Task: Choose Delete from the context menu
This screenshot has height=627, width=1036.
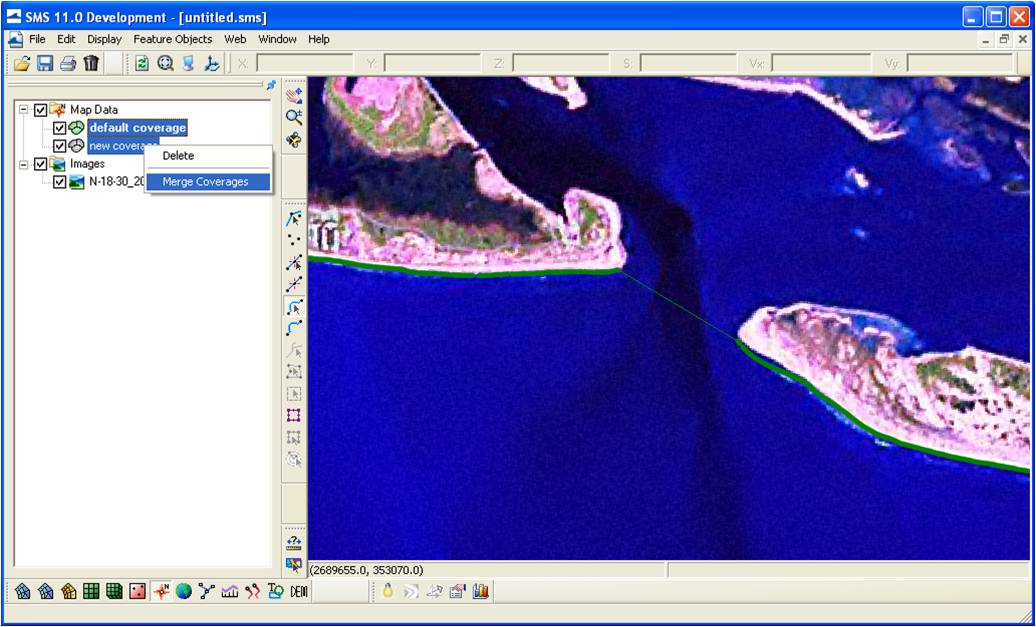Action: coord(208,156)
